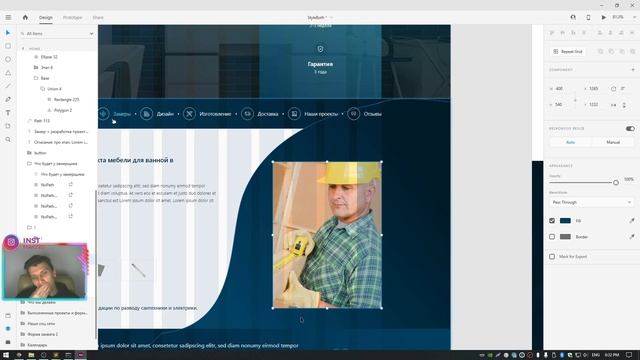Viewport: 640px width, 360px height.
Task: Collapse the HOME artboard in layers
Action: click(x=23, y=49)
